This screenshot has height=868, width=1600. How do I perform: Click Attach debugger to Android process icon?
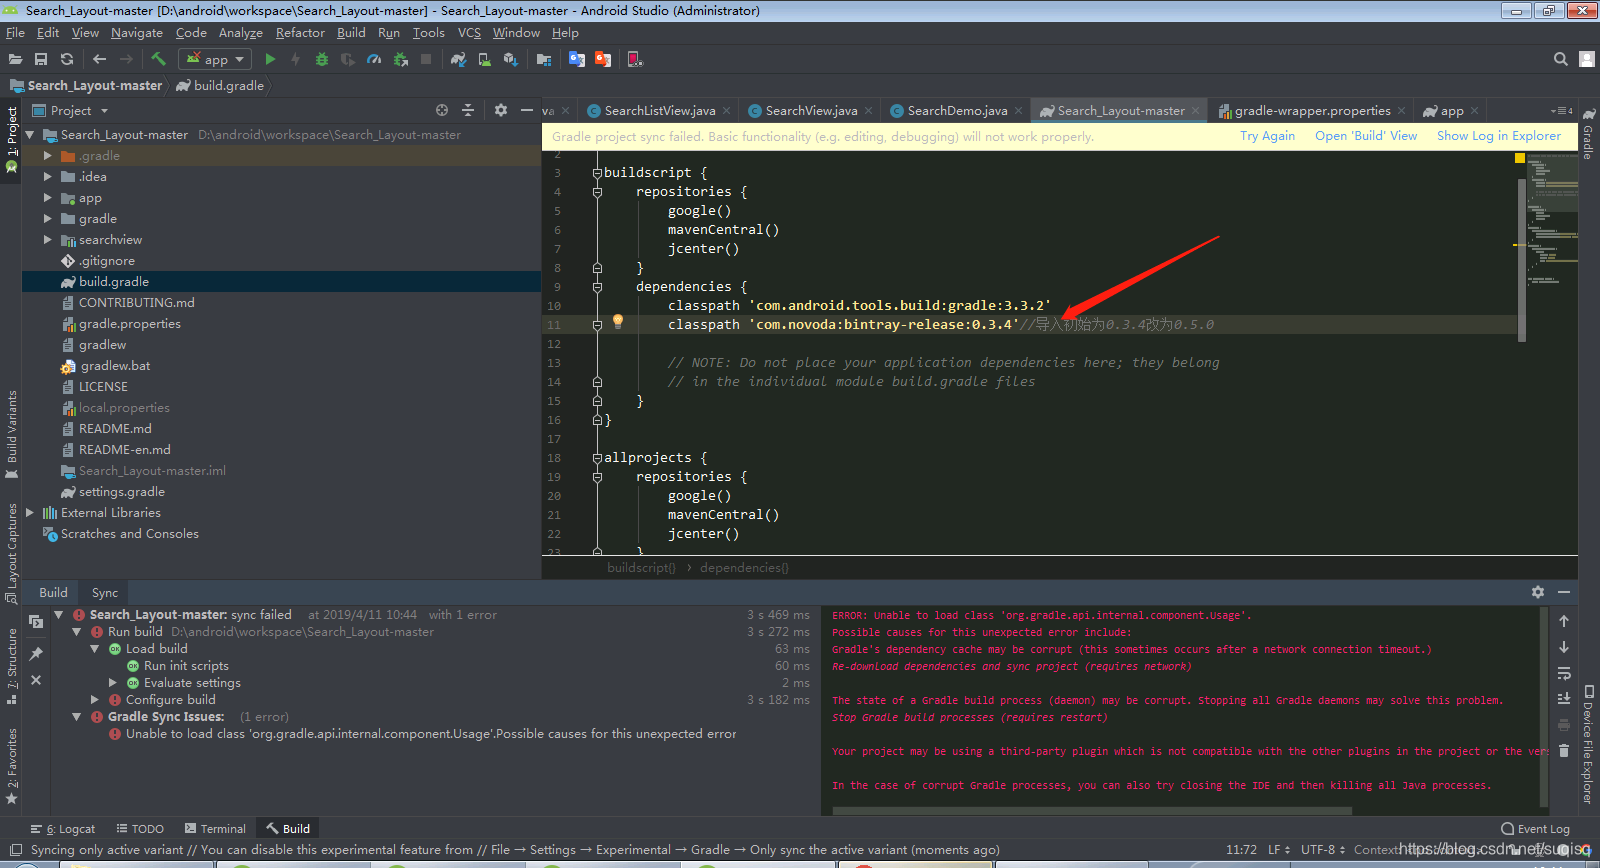click(400, 59)
